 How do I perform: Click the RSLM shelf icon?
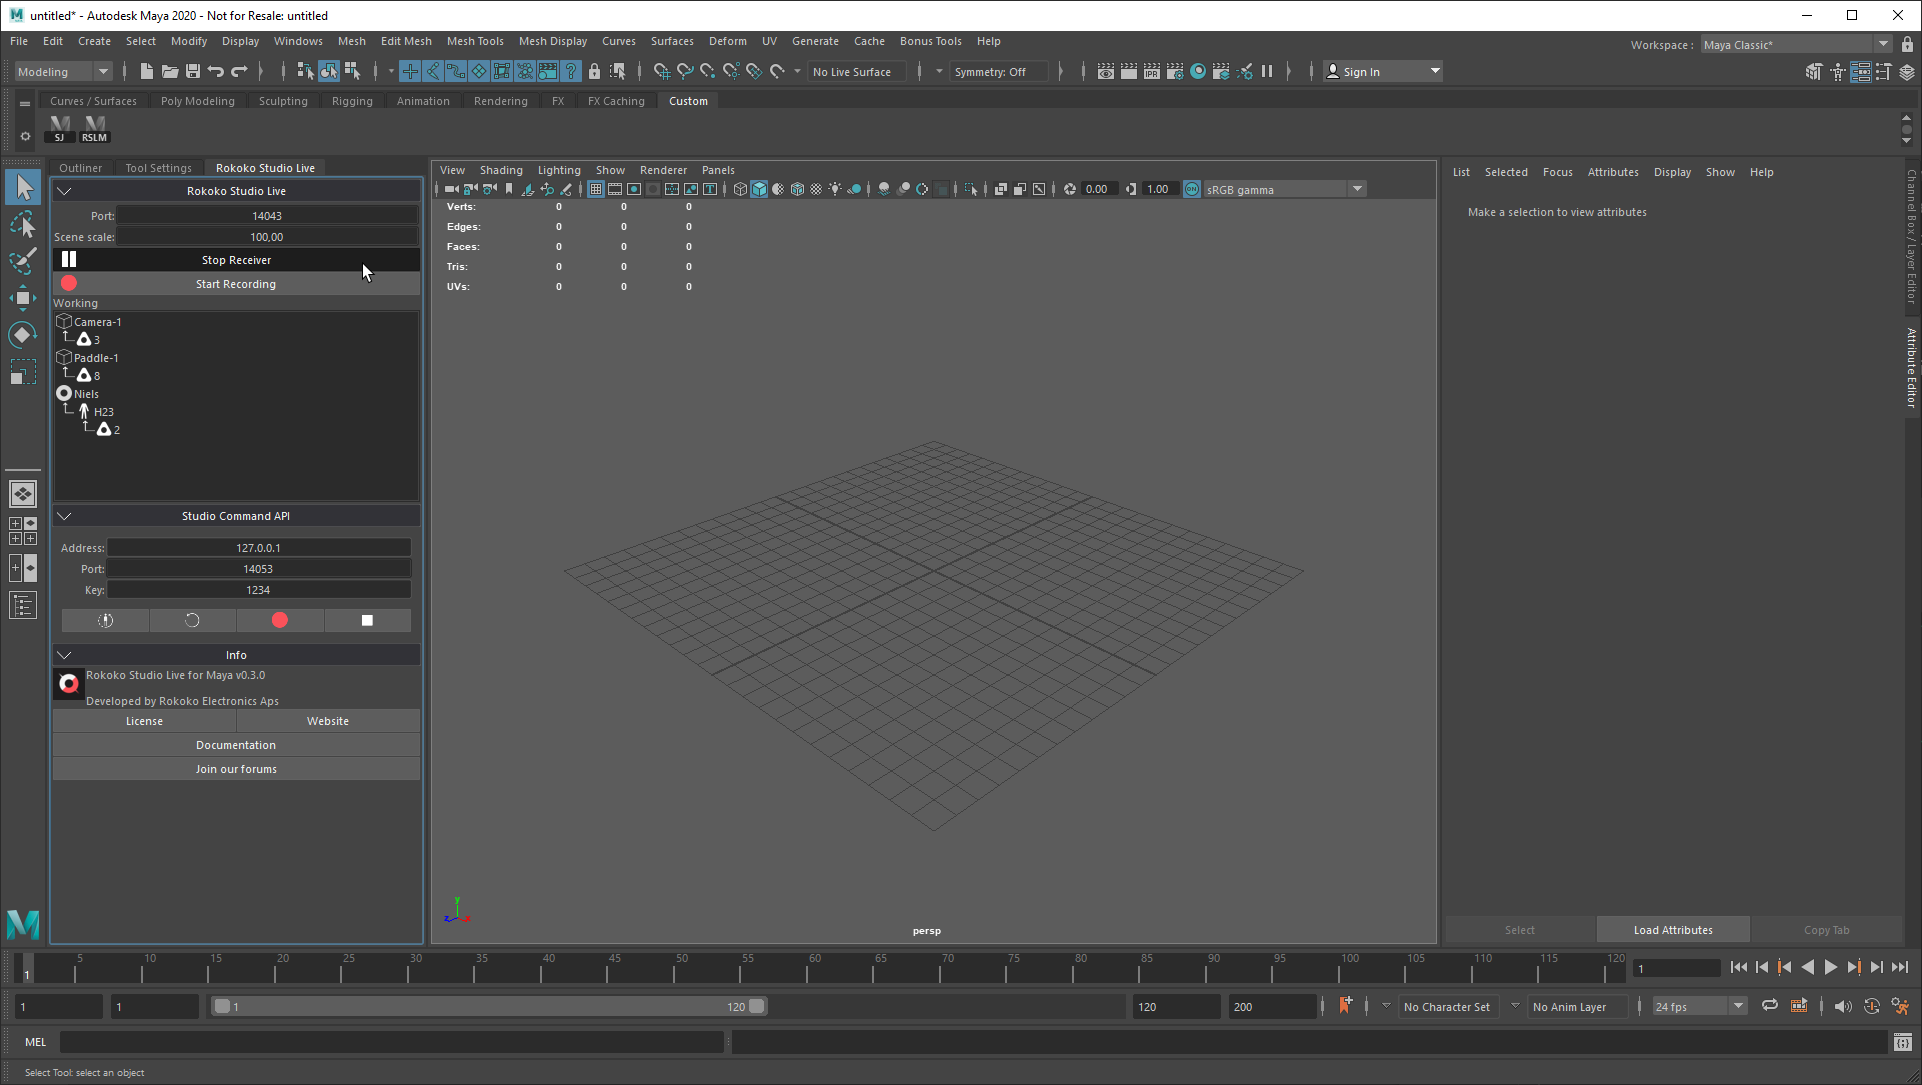(94, 128)
